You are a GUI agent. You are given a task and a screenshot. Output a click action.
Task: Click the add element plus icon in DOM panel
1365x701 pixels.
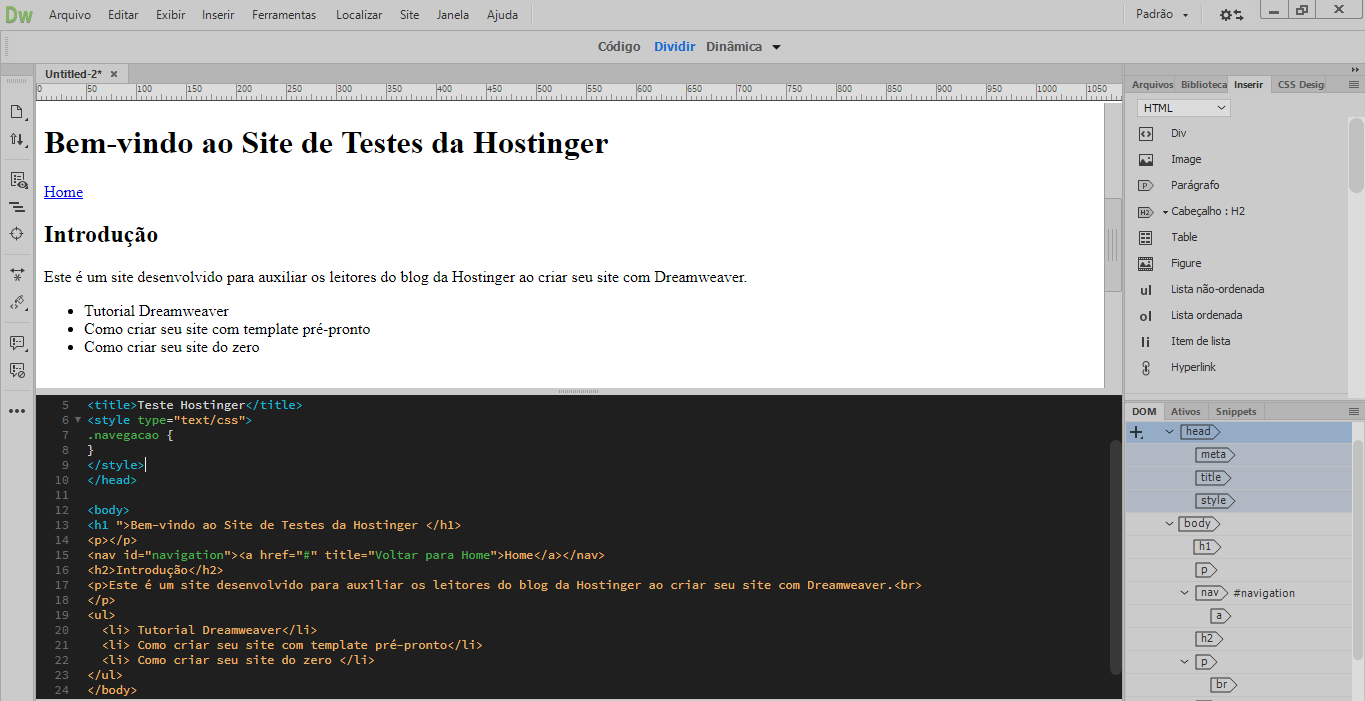tap(1135, 431)
